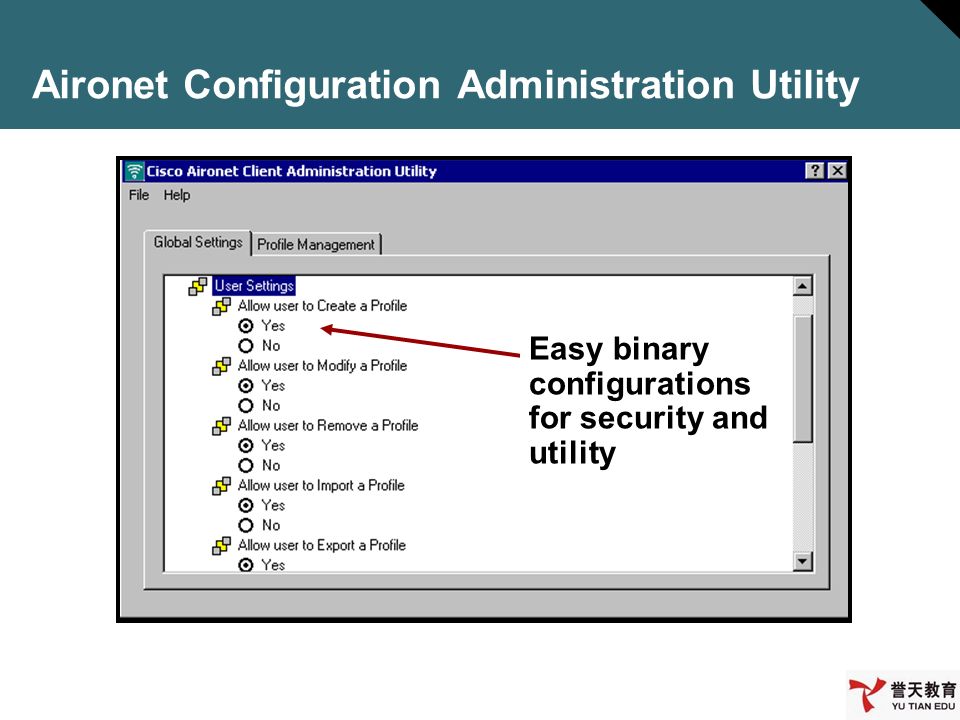The image size is (960, 720).
Task: Select Allow user to Modify a Profile
Action: coord(322,366)
